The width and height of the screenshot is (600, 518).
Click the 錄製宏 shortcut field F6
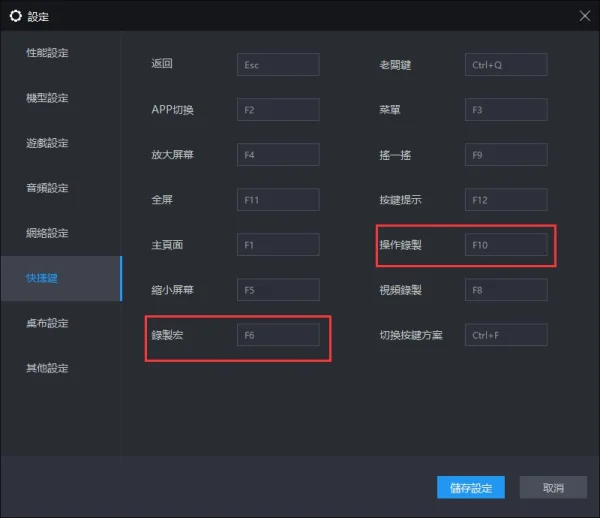pyautogui.click(x=278, y=335)
